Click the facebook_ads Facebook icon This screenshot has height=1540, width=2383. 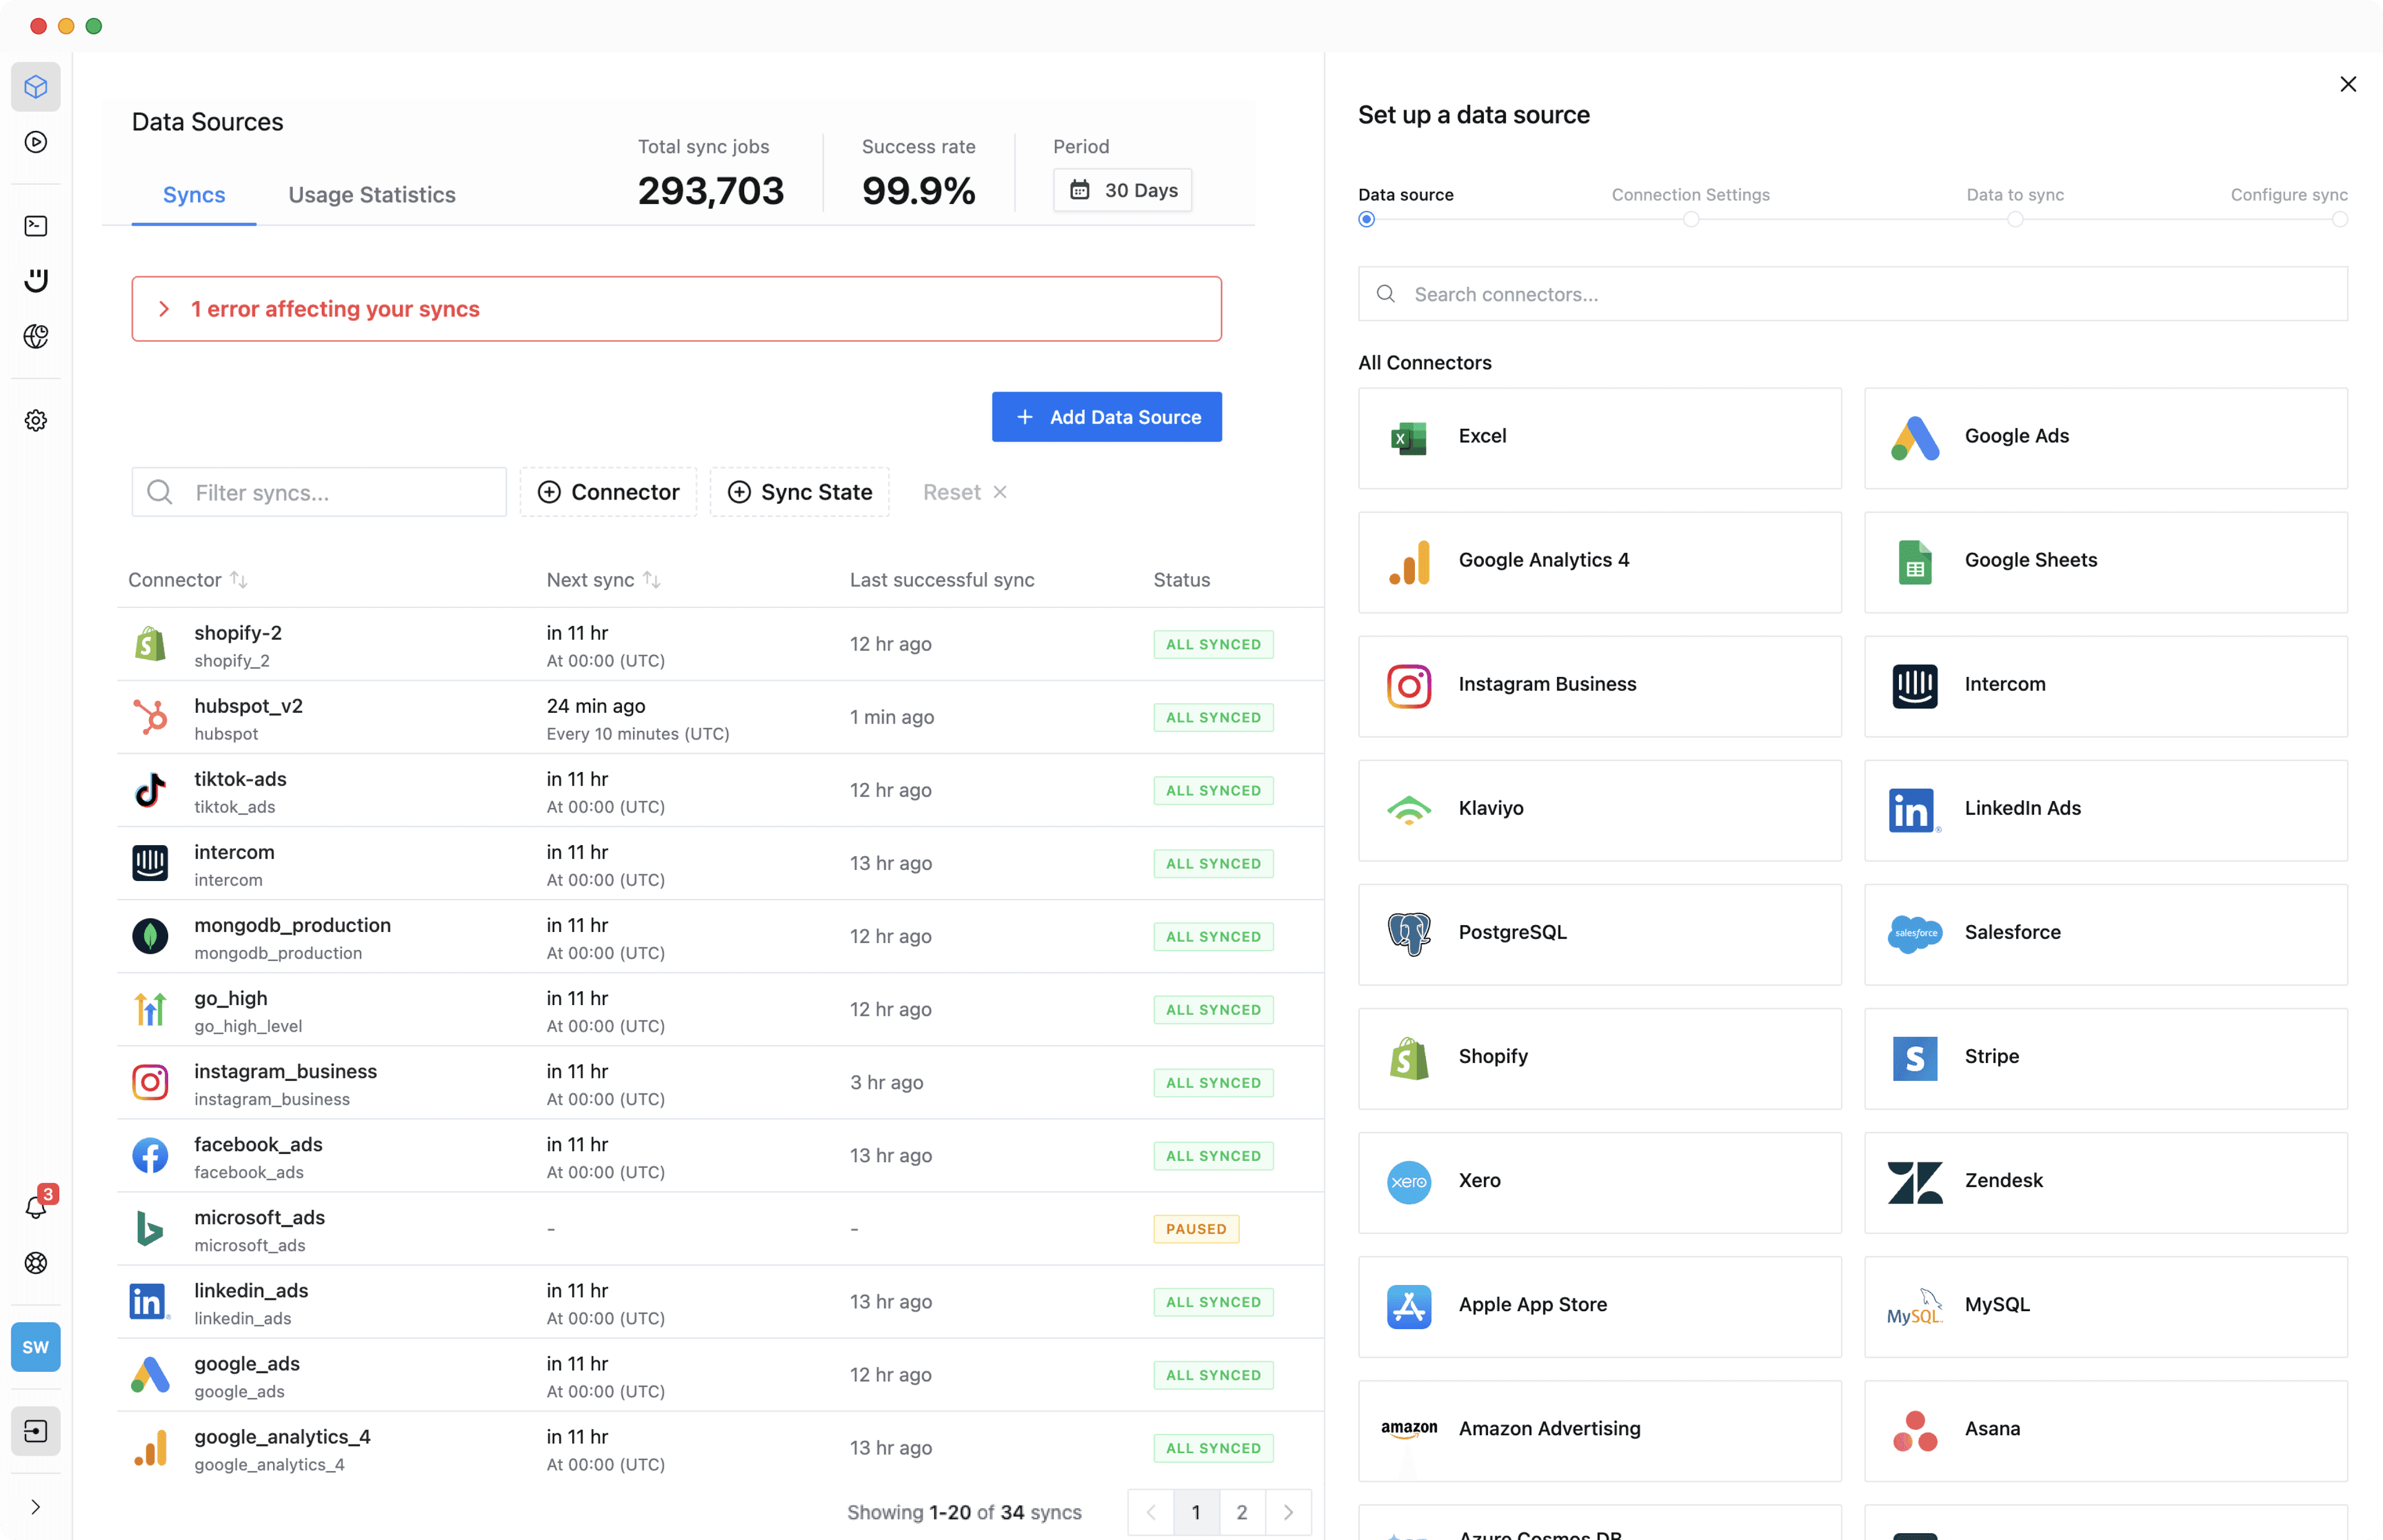tap(150, 1156)
